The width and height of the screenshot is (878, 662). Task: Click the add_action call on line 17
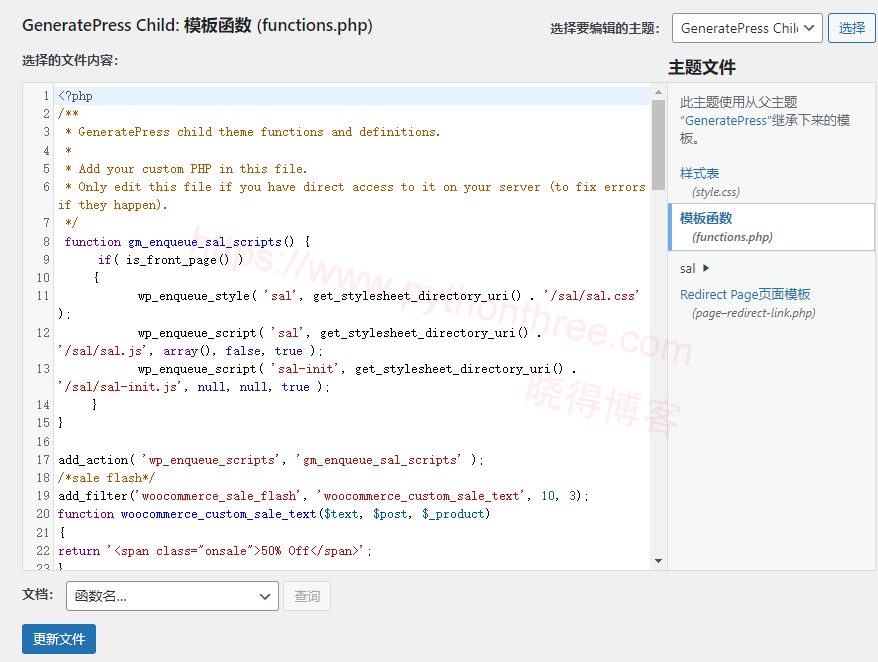coord(93,460)
